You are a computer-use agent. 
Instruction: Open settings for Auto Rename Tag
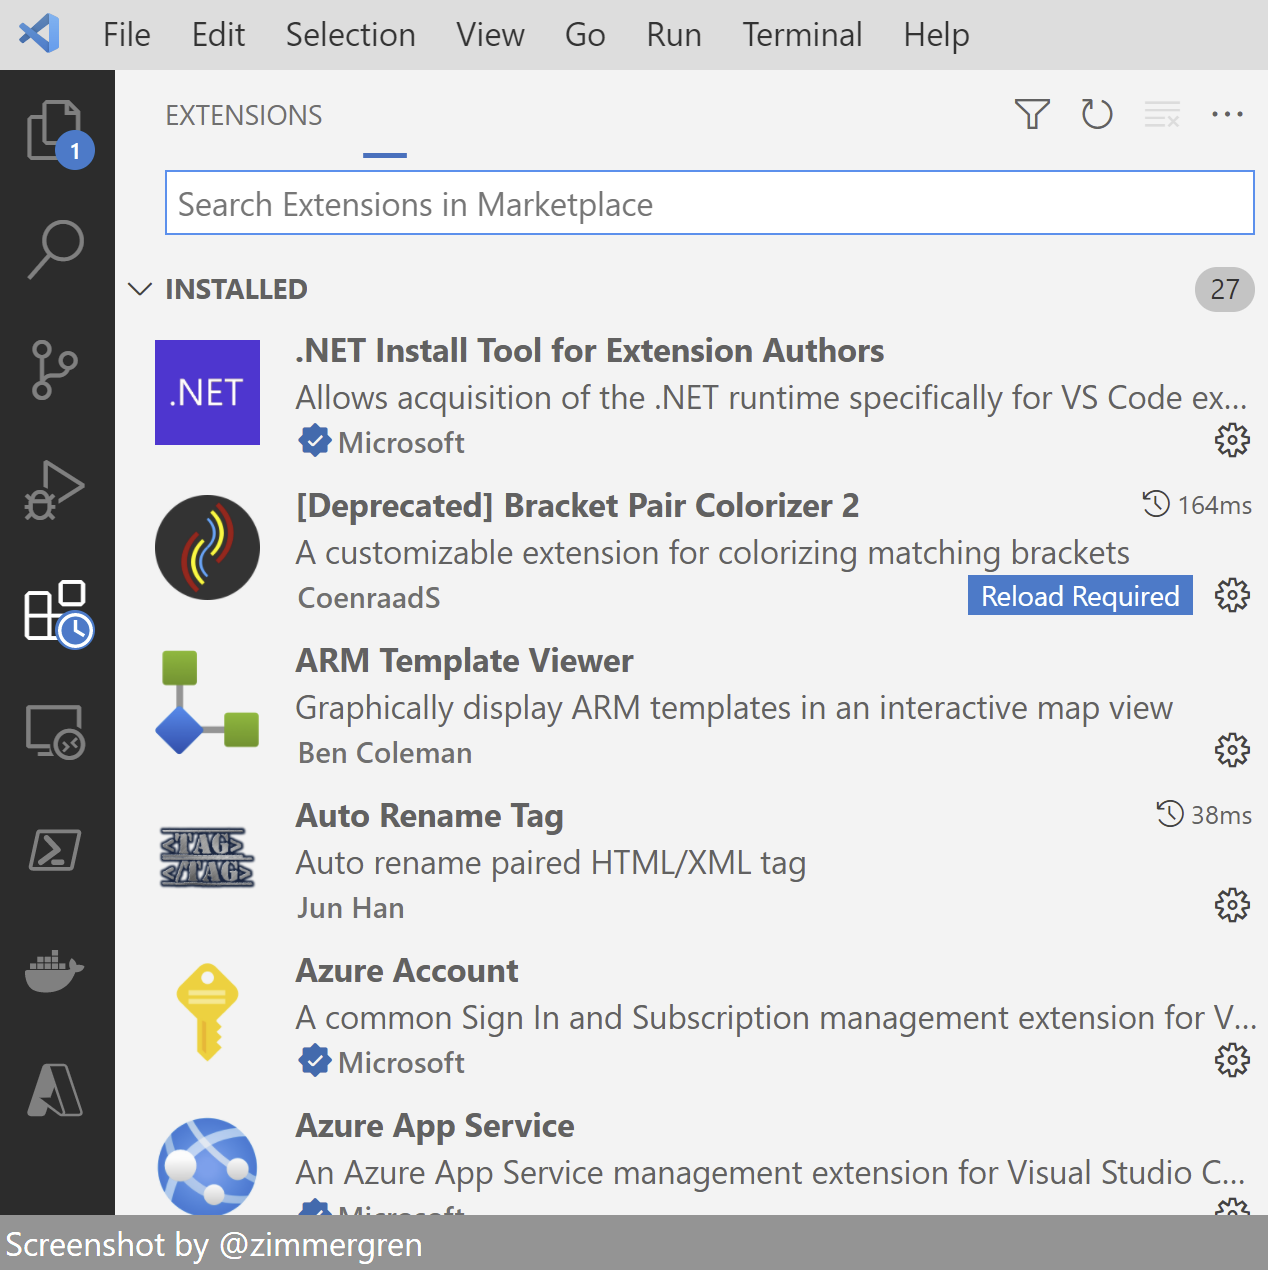click(x=1232, y=905)
